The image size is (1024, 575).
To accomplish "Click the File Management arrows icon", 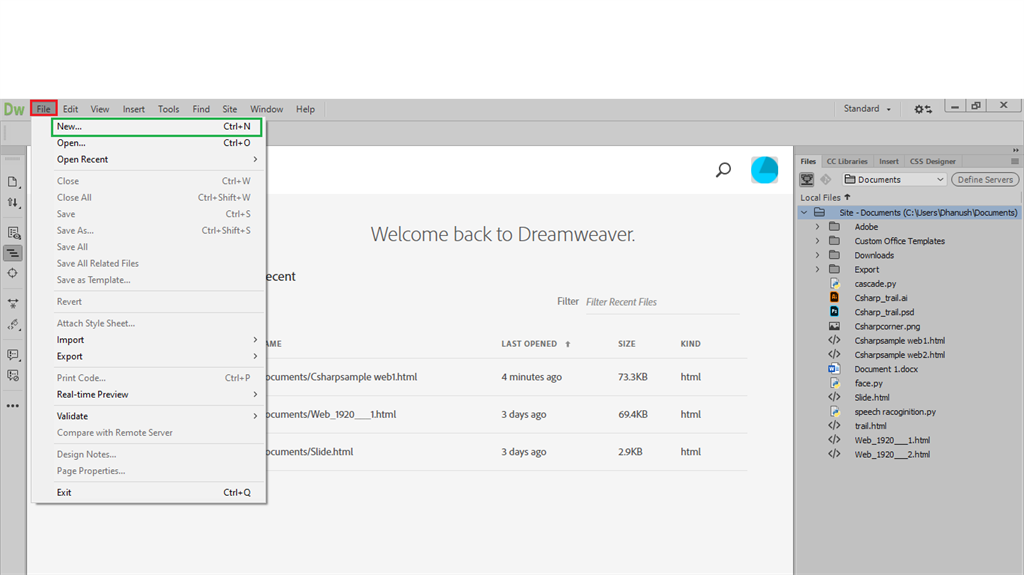I will (x=13, y=203).
